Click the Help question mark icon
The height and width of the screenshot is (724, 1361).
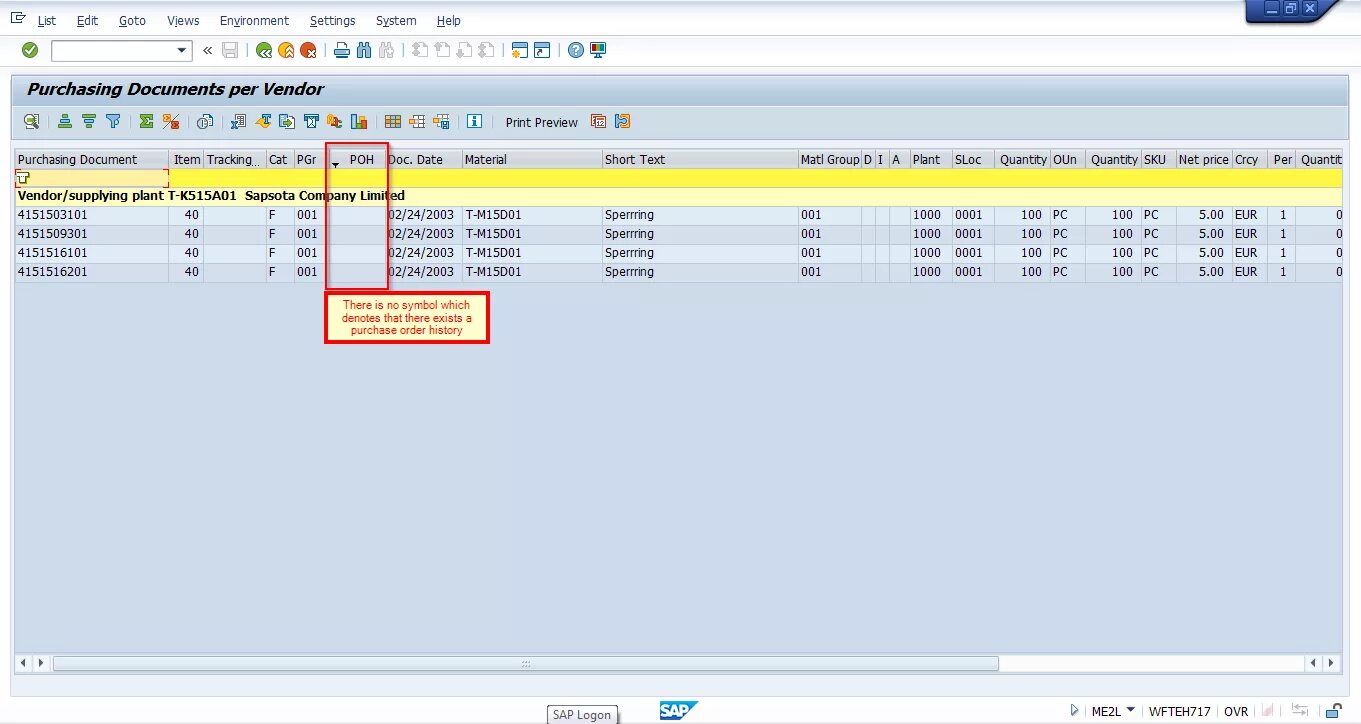coord(576,50)
